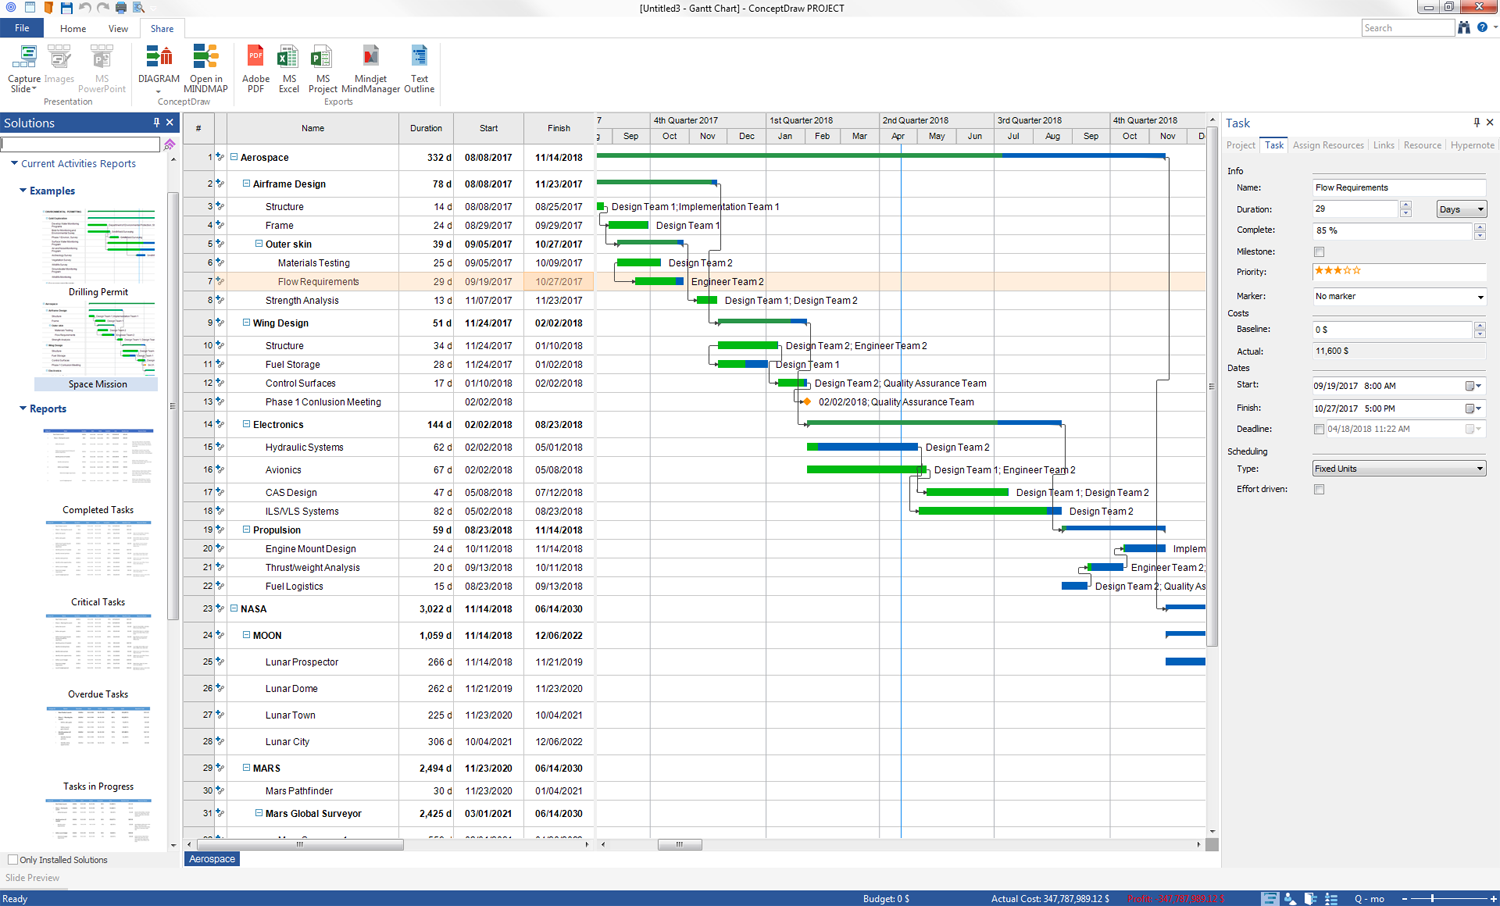Open project in DIAGRAM
1500x906 pixels.
click(x=159, y=62)
